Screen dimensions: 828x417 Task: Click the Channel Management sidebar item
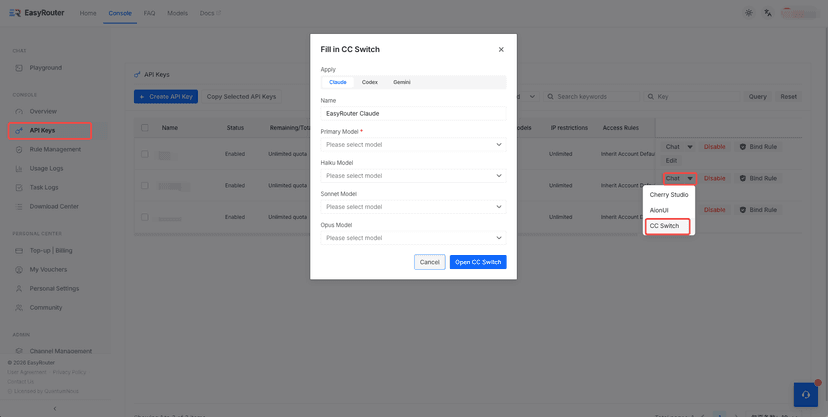click(x=55, y=350)
